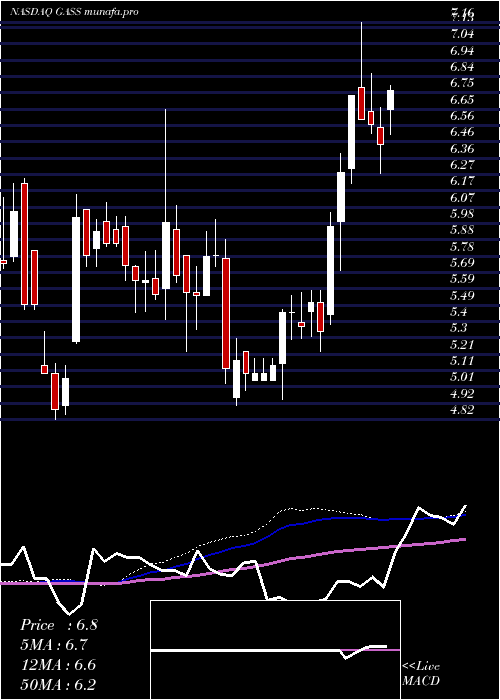Click the 6.75 price axis label

462,83
